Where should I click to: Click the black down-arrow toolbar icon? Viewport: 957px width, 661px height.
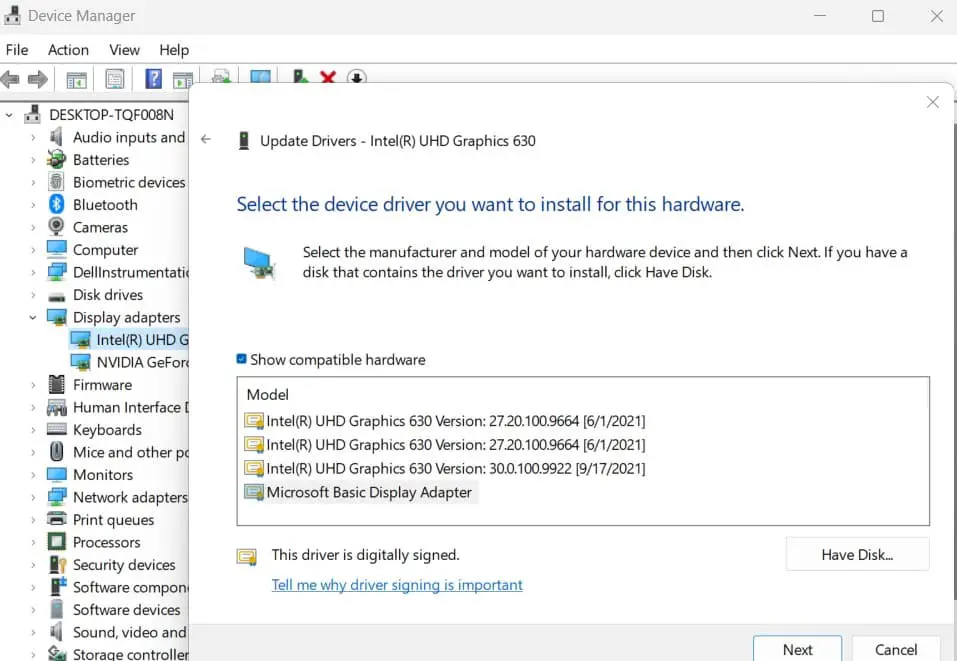pyautogui.click(x=356, y=78)
